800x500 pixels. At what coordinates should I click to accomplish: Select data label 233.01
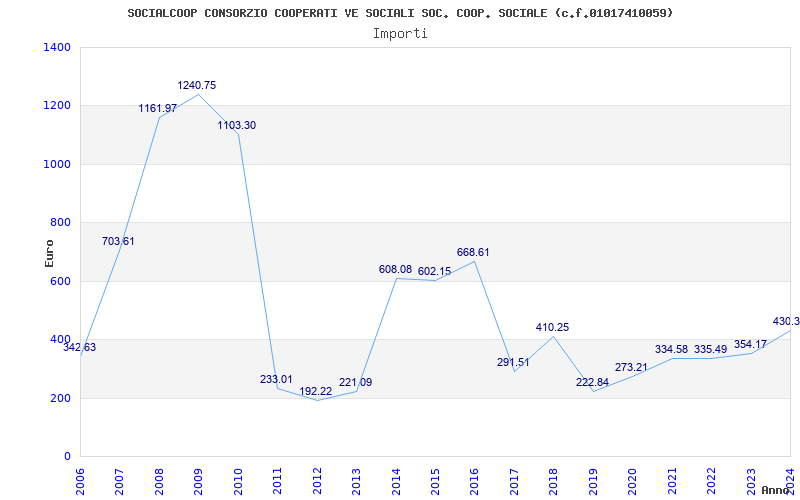276,379
